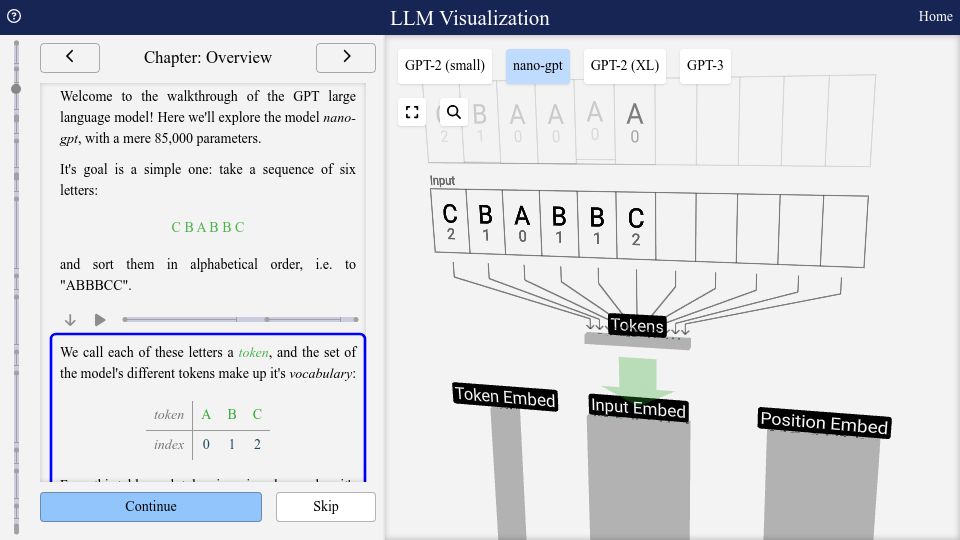Open the help question-mark icon

[x=13, y=17]
